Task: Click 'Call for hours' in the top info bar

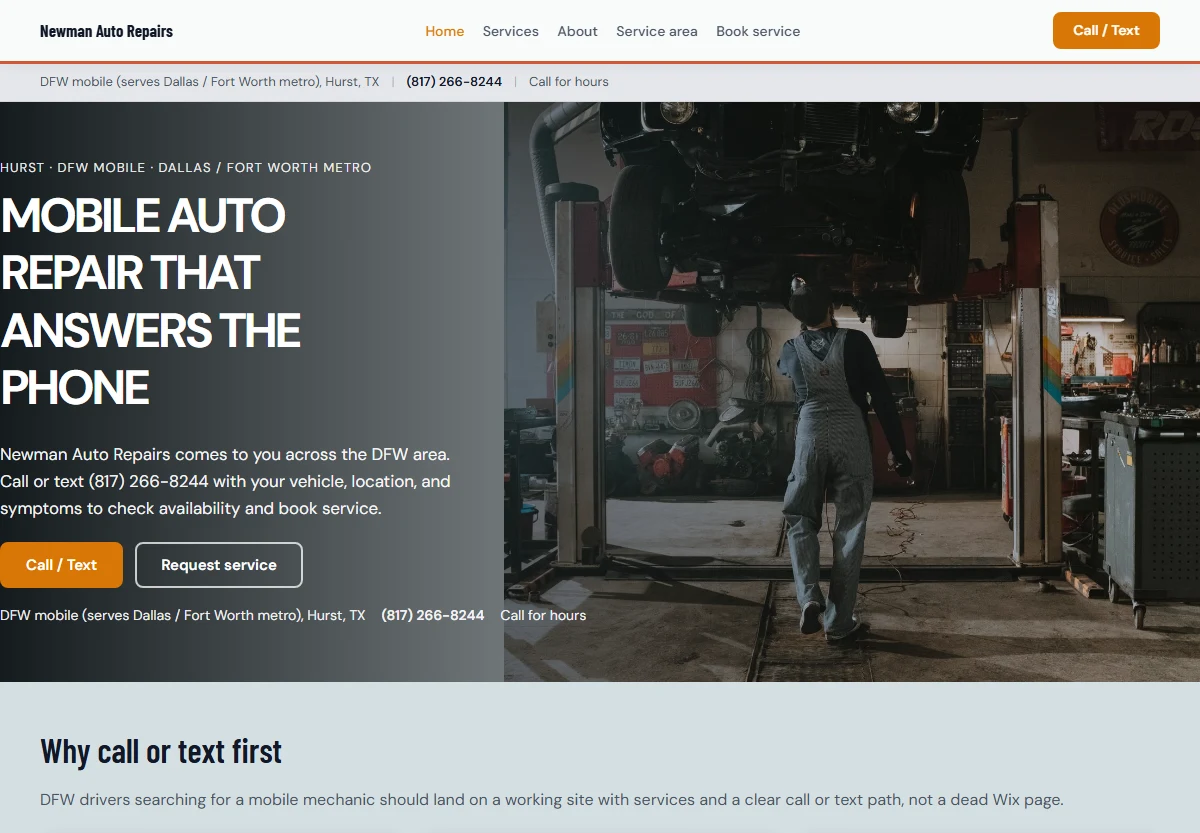Action: click(568, 82)
